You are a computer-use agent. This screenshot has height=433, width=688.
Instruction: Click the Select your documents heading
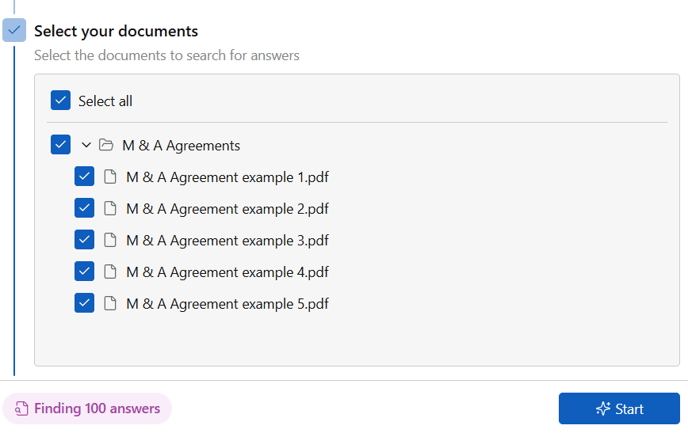(x=116, y=31)
